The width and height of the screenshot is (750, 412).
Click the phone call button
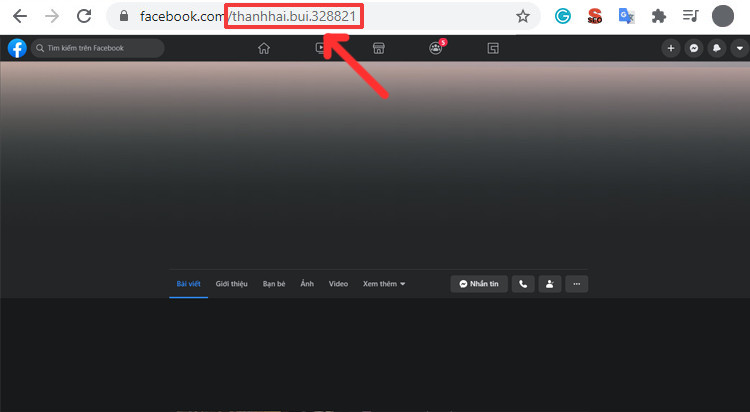(x=523, y=284)
